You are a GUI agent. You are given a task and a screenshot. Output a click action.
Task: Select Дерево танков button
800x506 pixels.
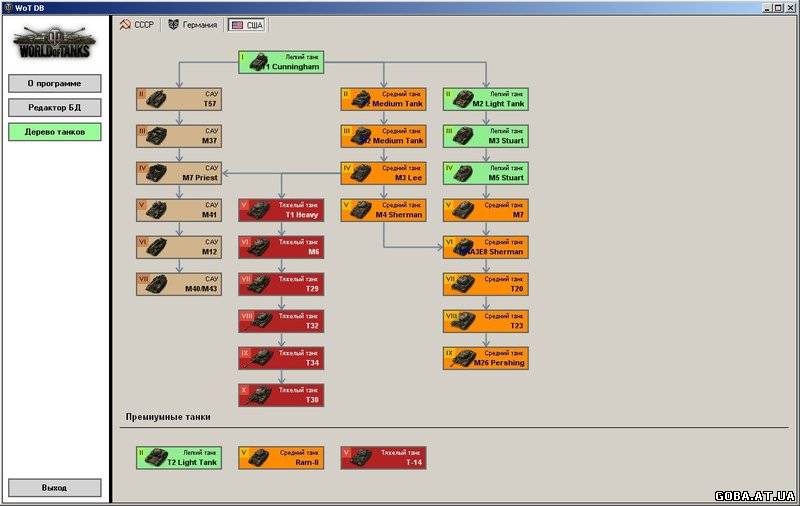[55, 132]
